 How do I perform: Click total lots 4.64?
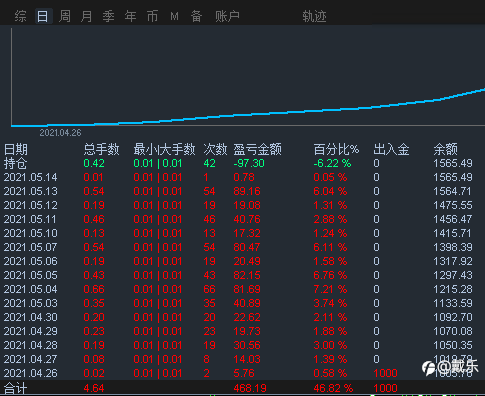[x=94, y=388]
